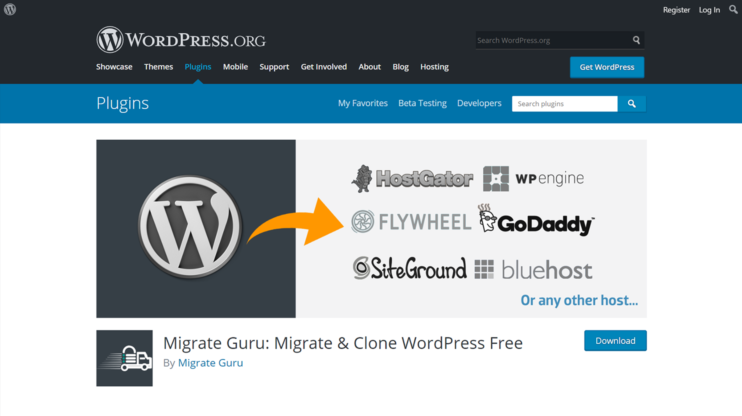Screen dimensions: 742x416
Task: Click the Plugins page heading
Action: pyautogui.click(x=123, y=103)
